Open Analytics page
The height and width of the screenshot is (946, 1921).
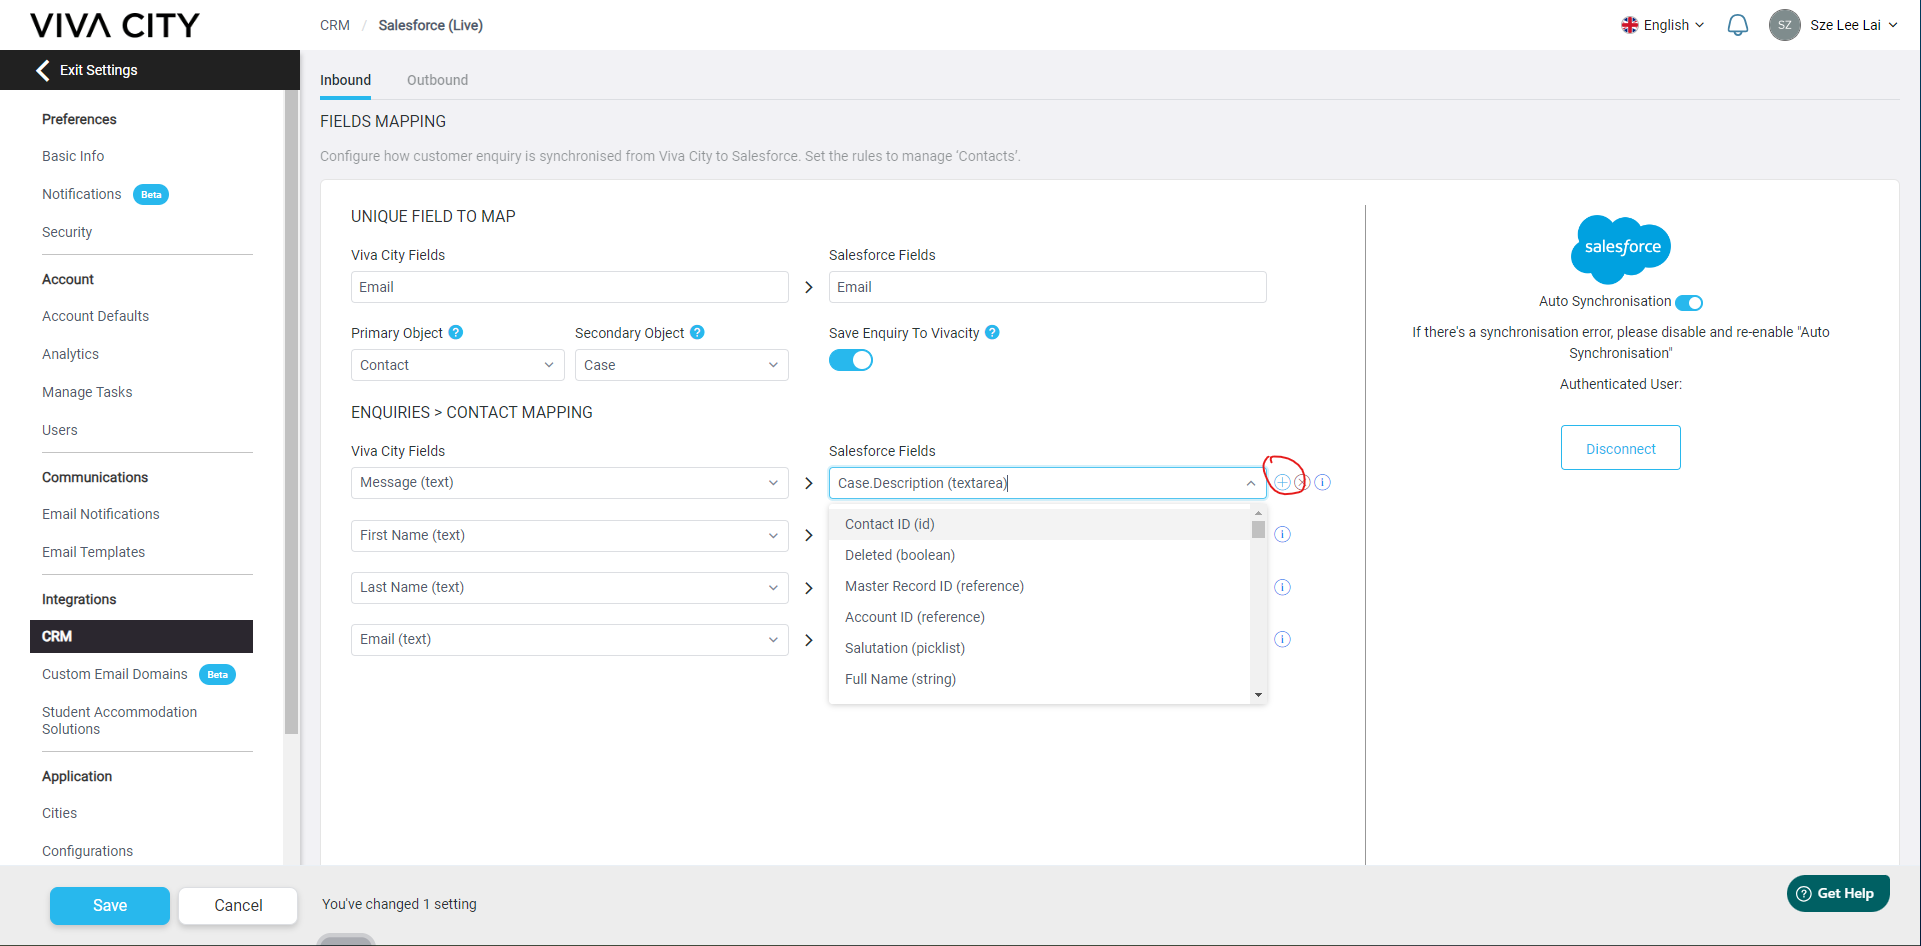click(70, 354)
